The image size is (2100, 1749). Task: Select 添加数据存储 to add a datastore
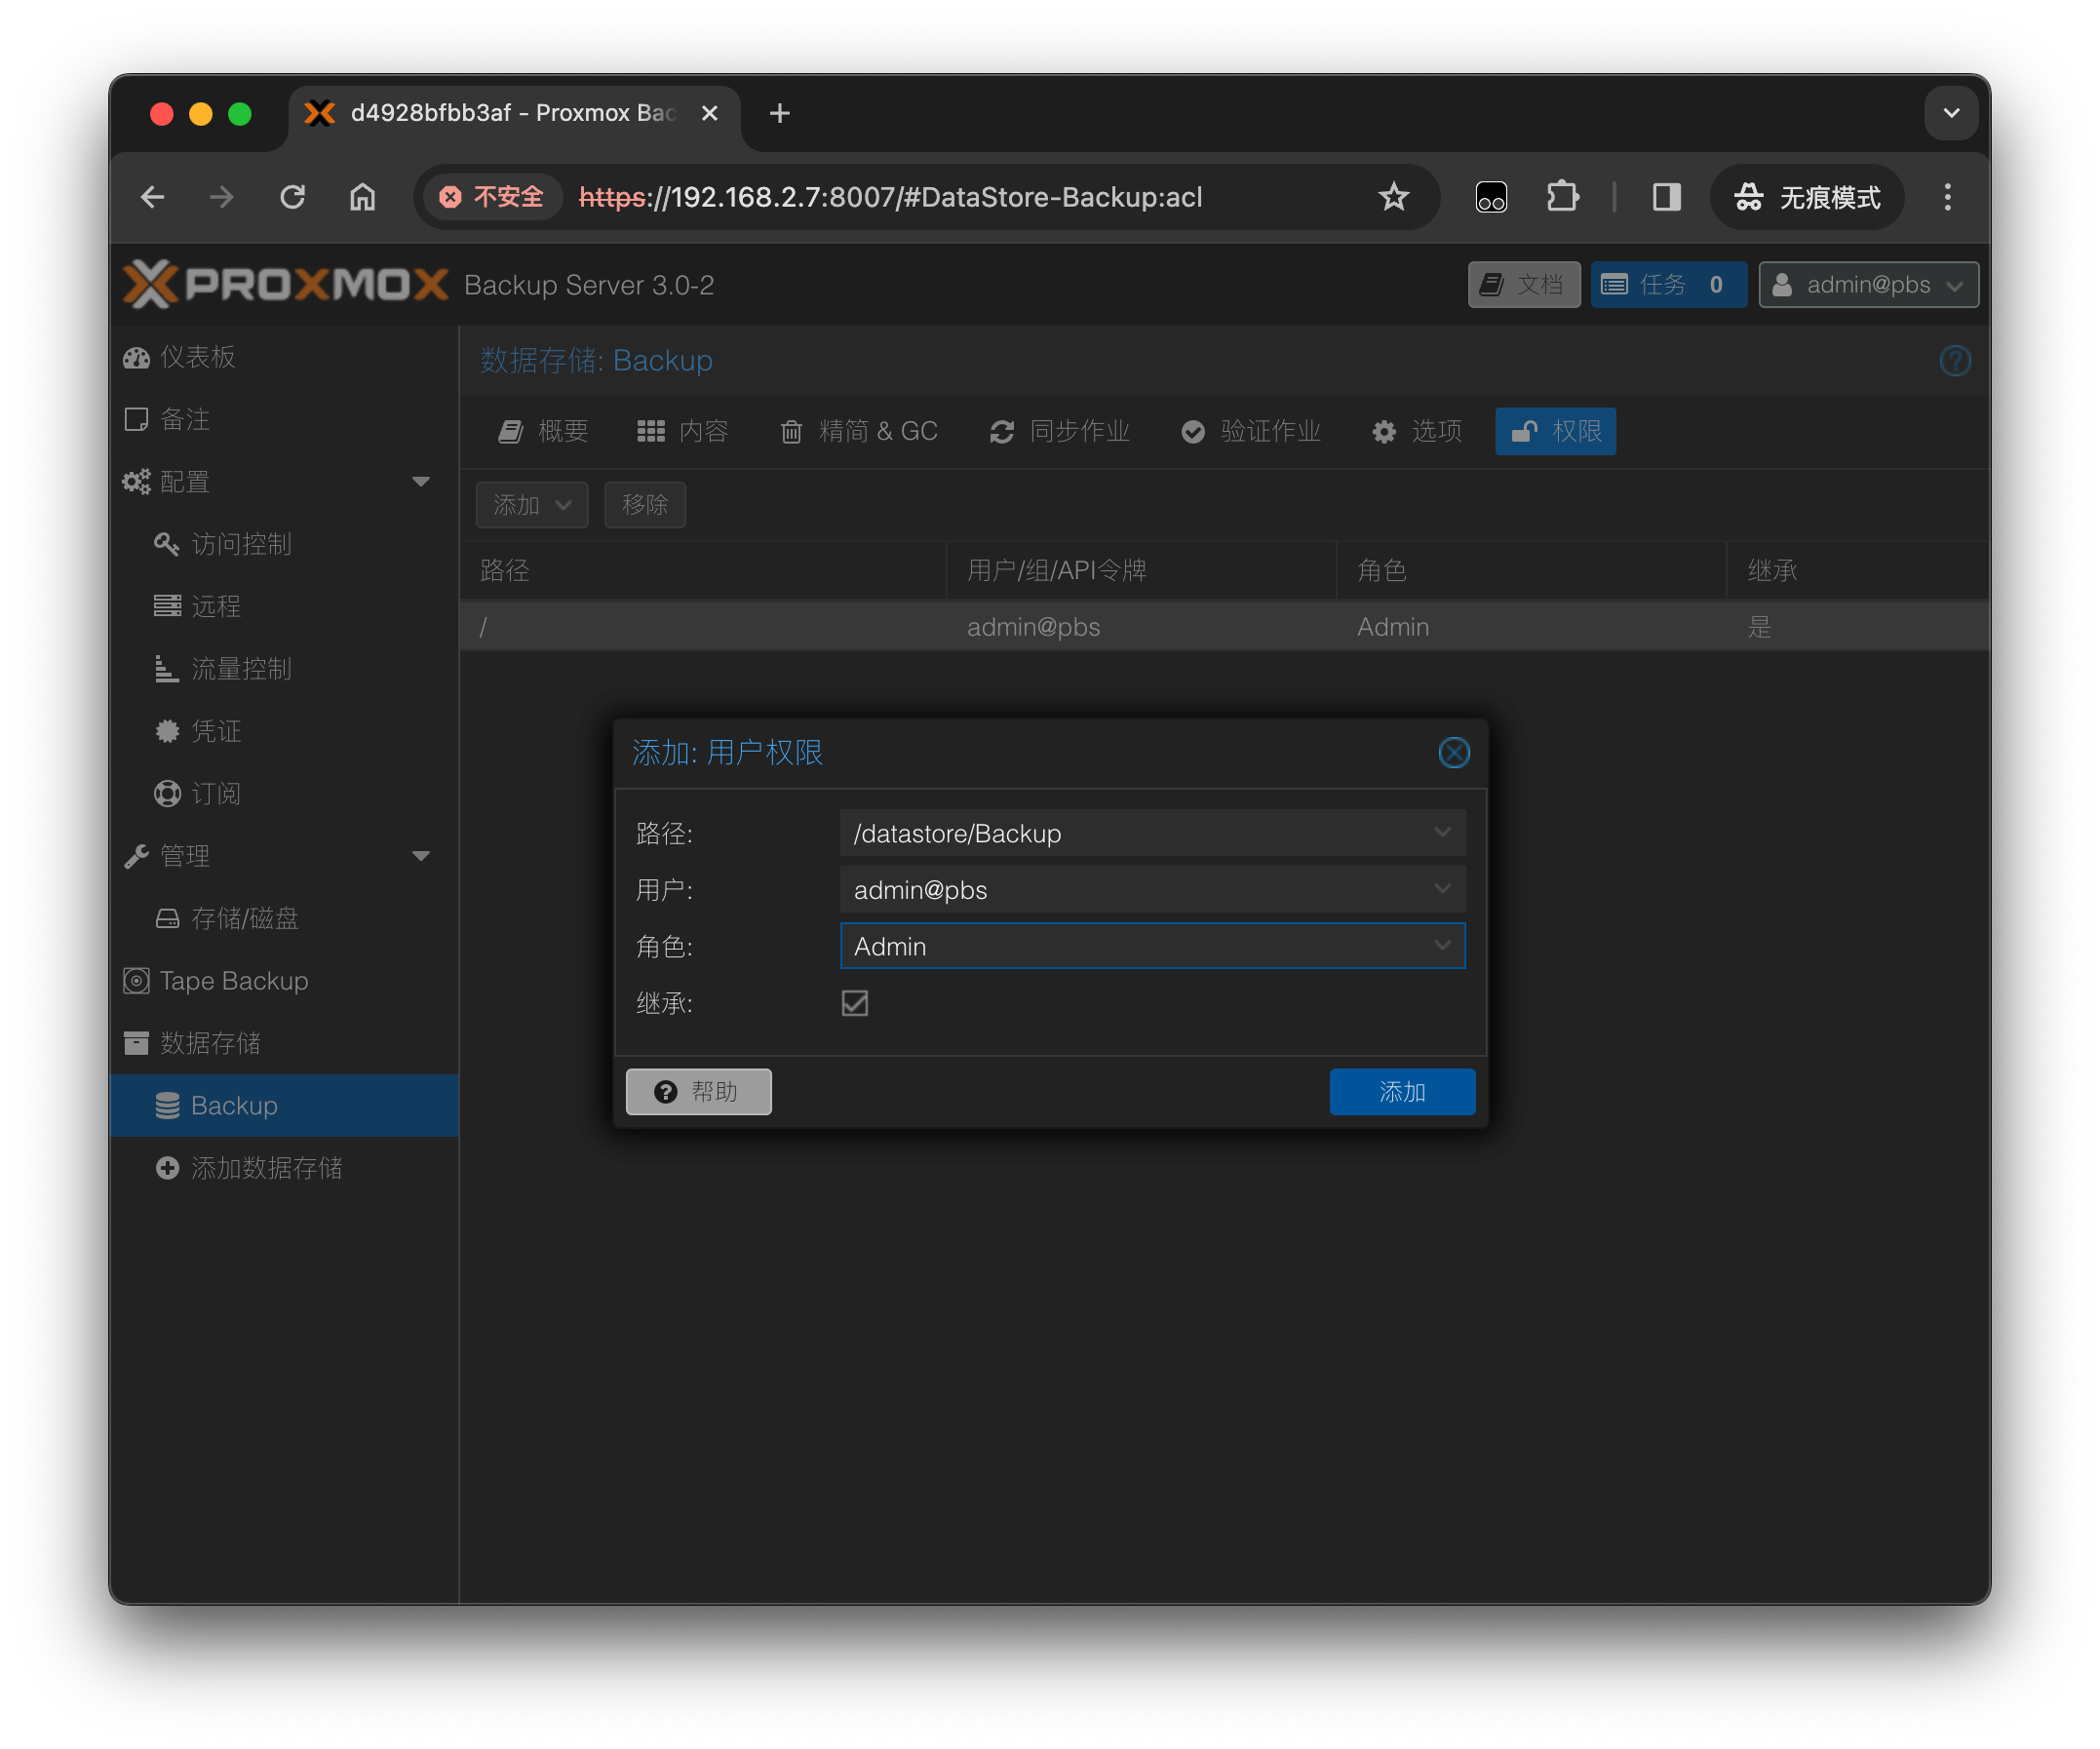pyautogui.click(x=267, y=1167)
